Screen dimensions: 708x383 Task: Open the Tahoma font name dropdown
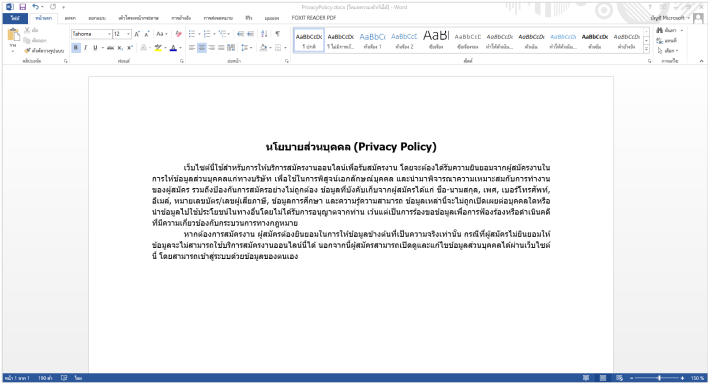tap(109, 34)
